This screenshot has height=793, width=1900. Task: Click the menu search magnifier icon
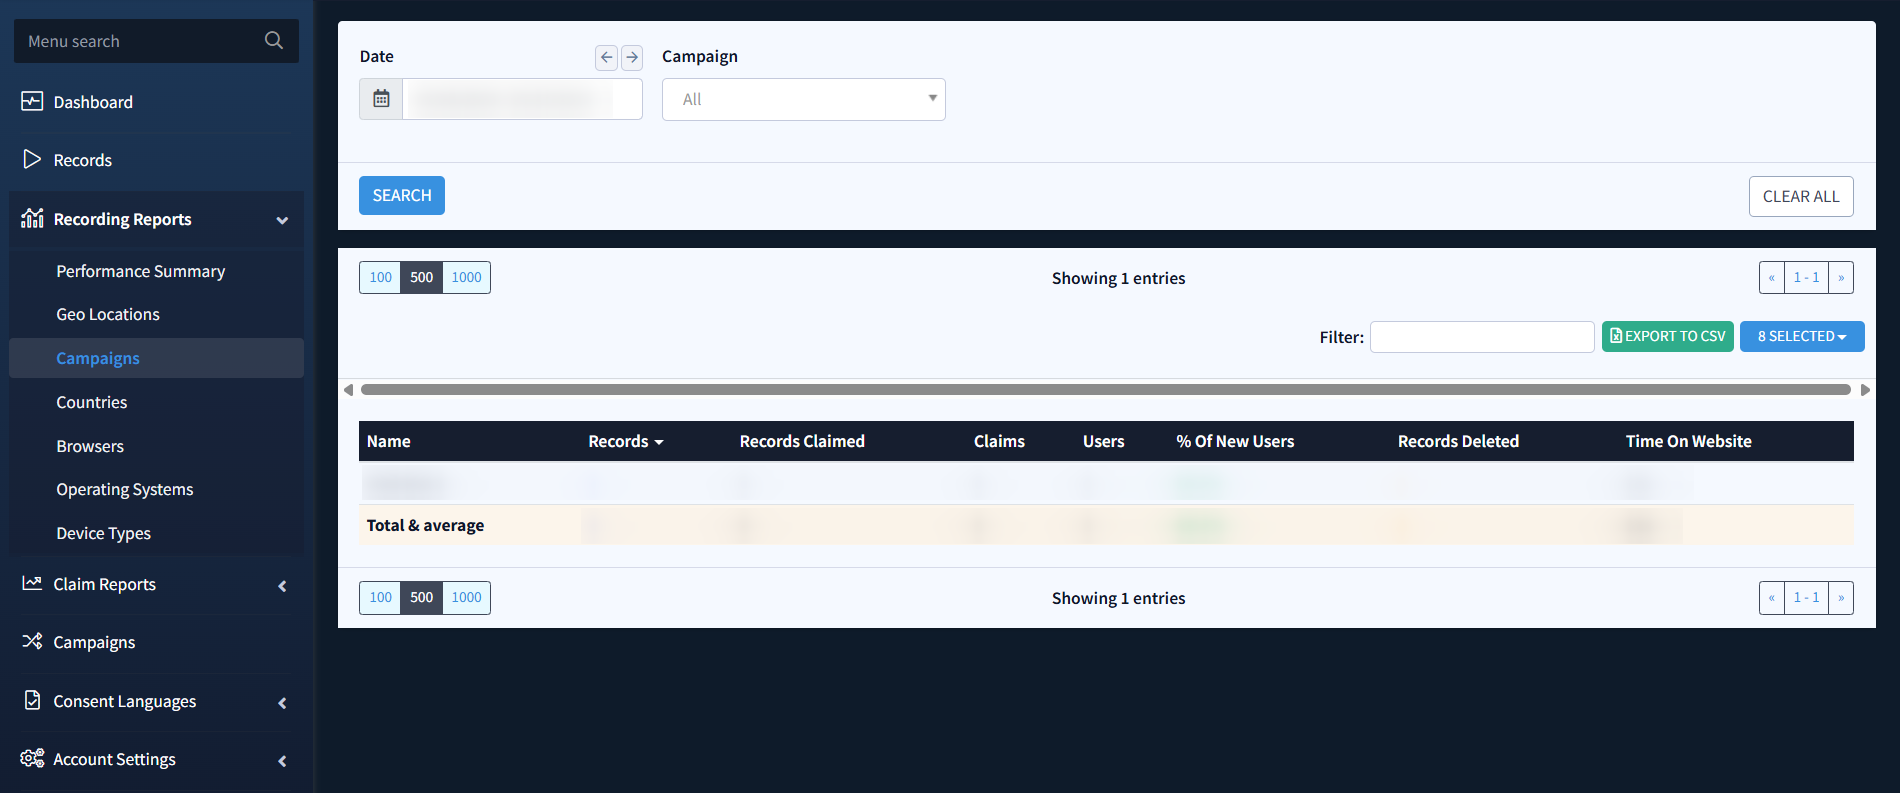coord(273,41)
